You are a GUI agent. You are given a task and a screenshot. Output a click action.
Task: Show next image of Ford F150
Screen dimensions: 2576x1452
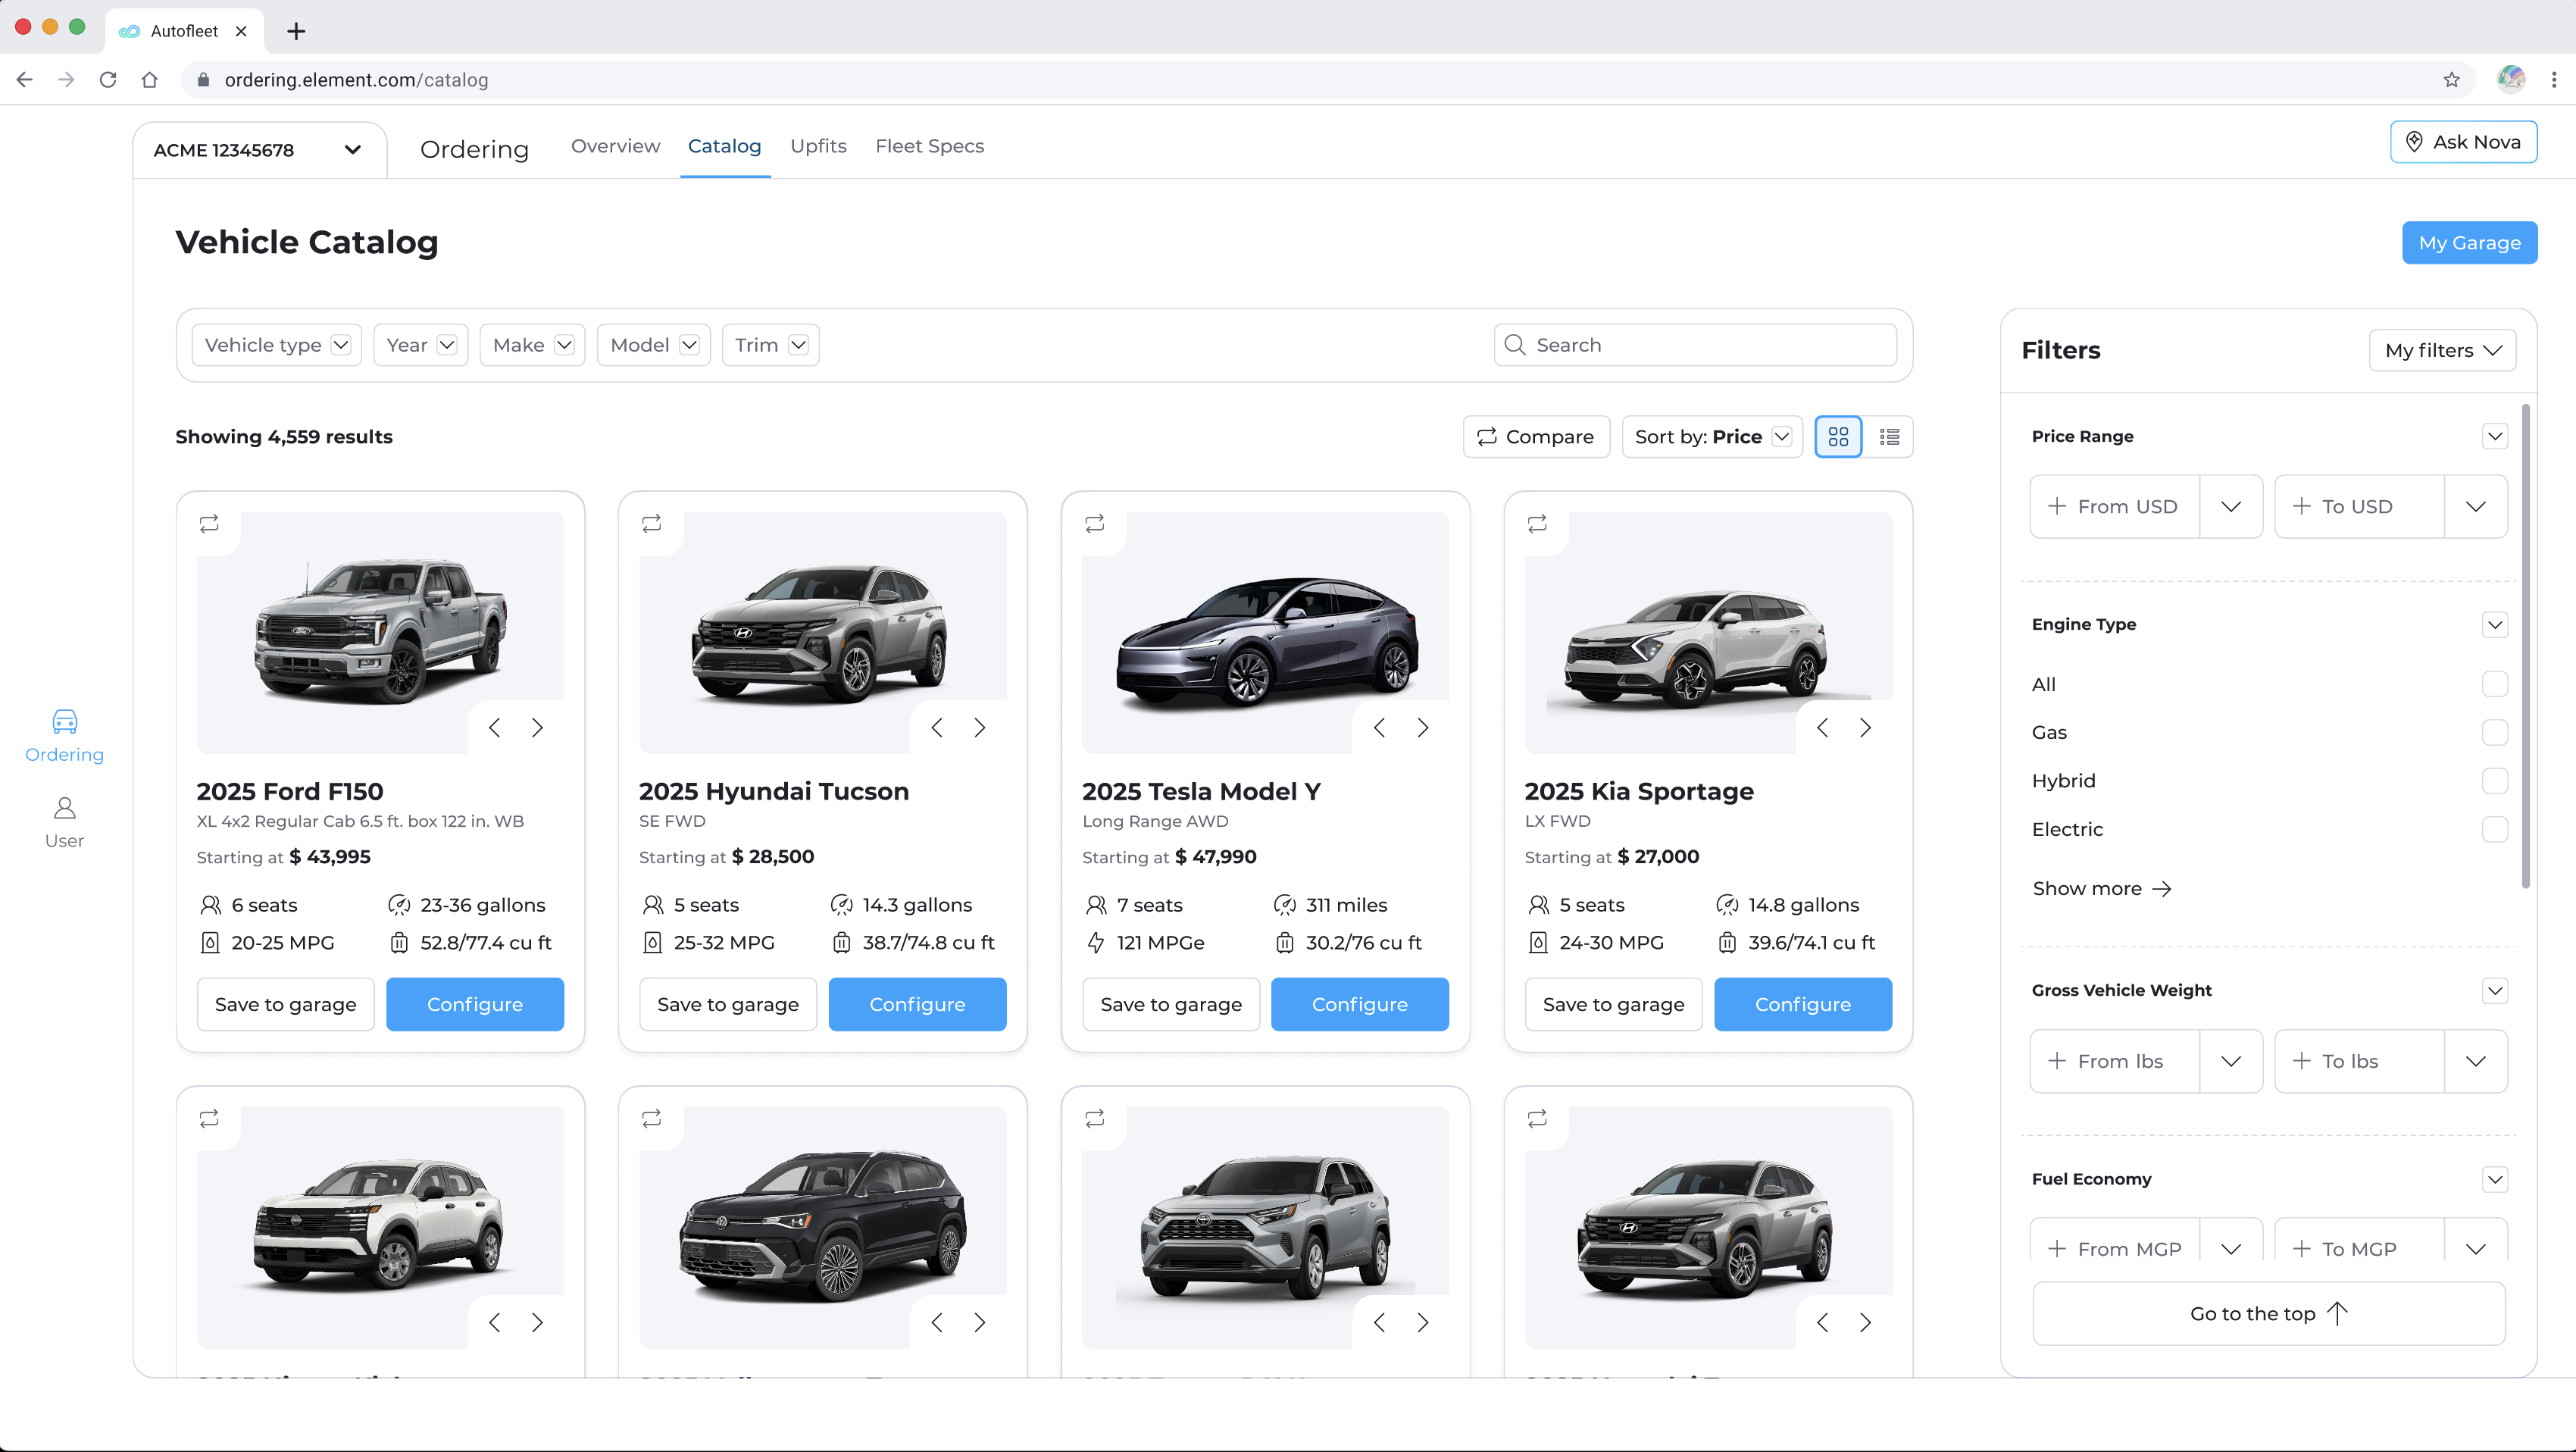coord(537,728)
